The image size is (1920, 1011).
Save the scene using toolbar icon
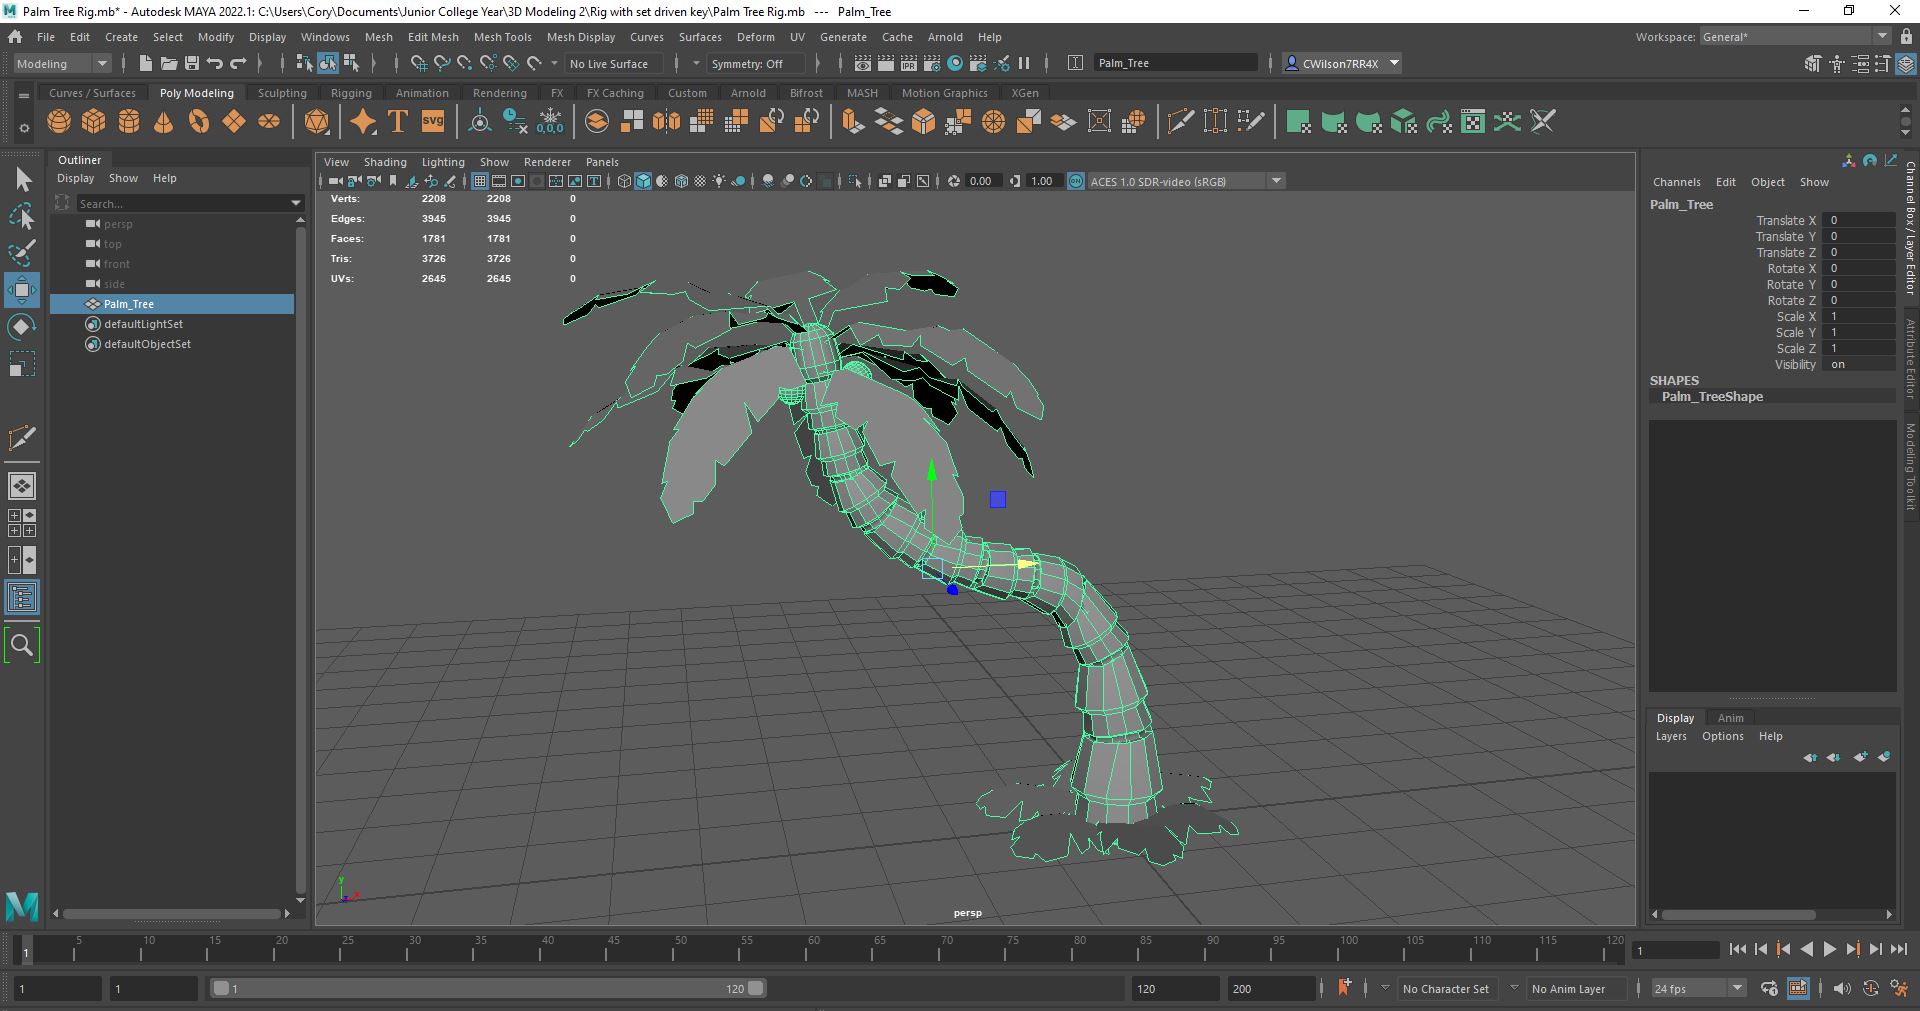coord(191,63)
